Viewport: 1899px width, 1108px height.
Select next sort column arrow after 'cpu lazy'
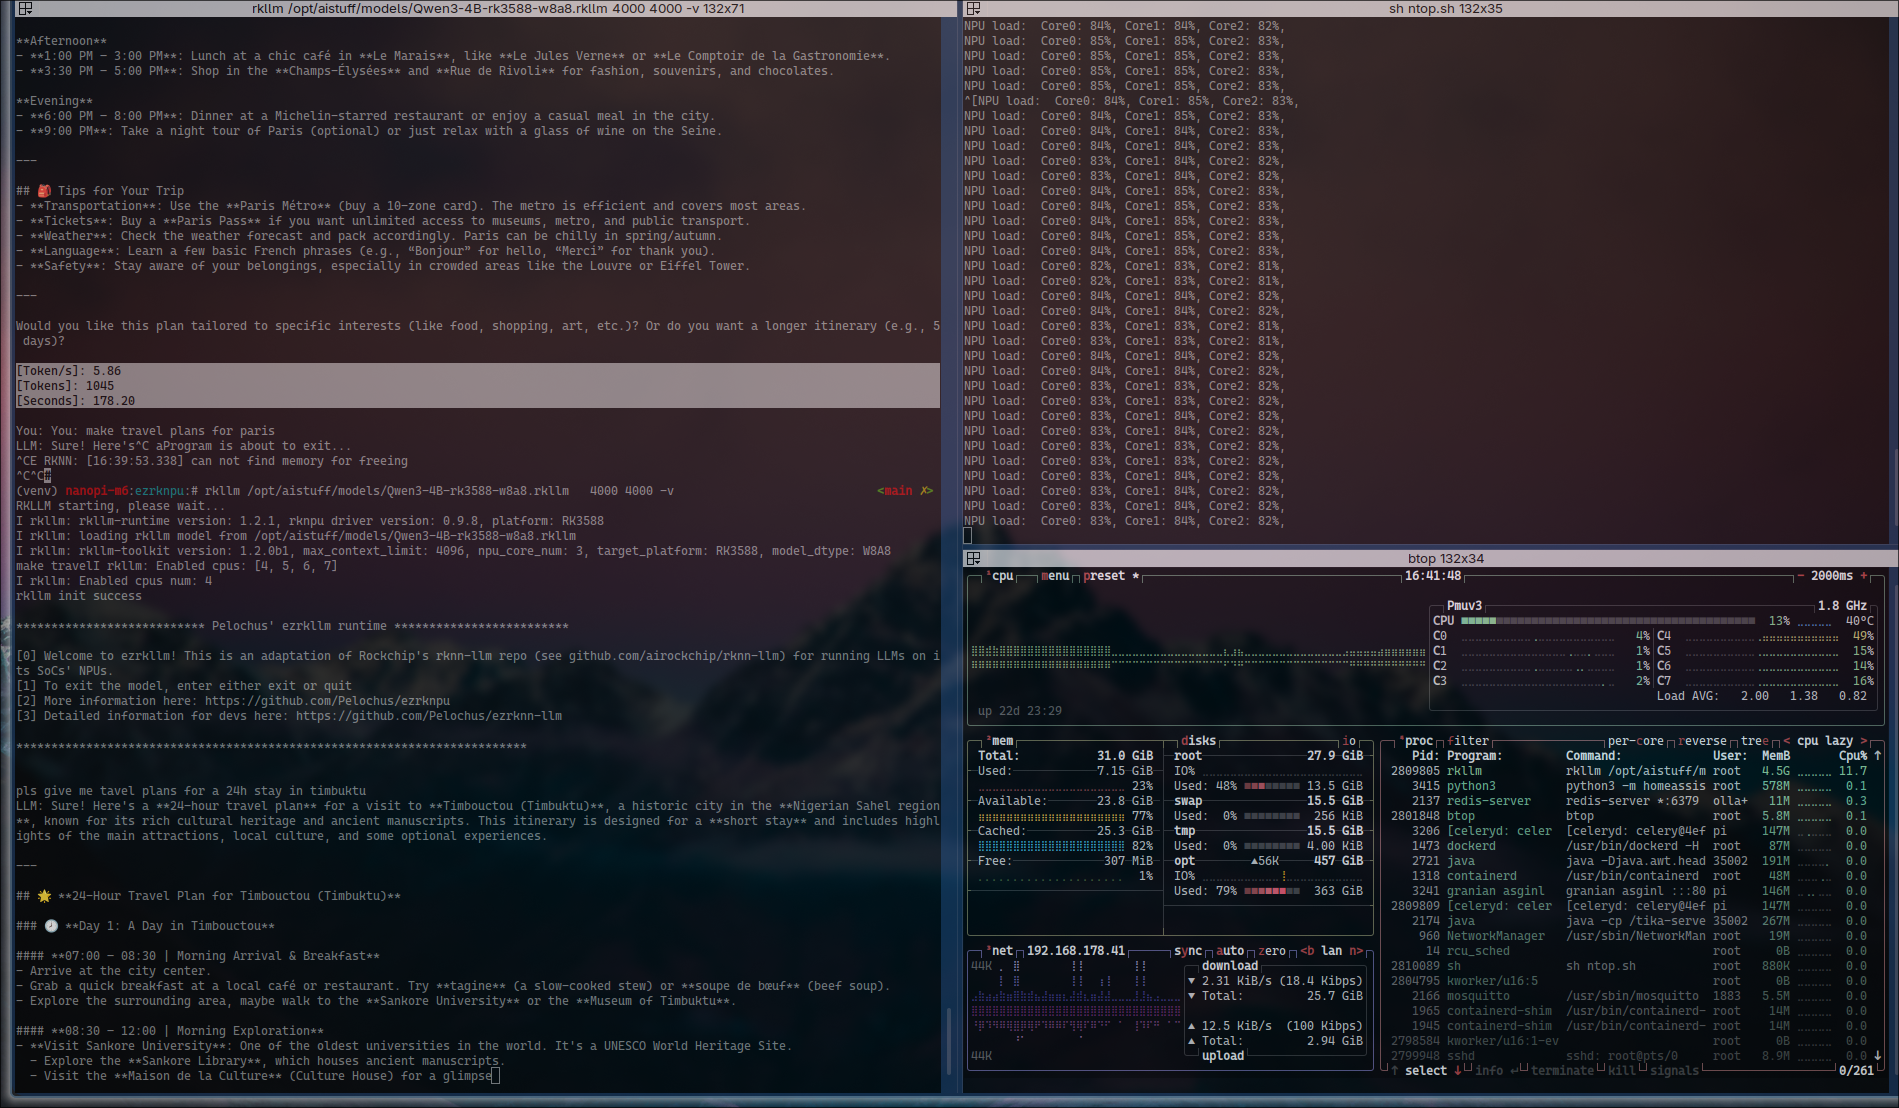(x=1864, y=741)
